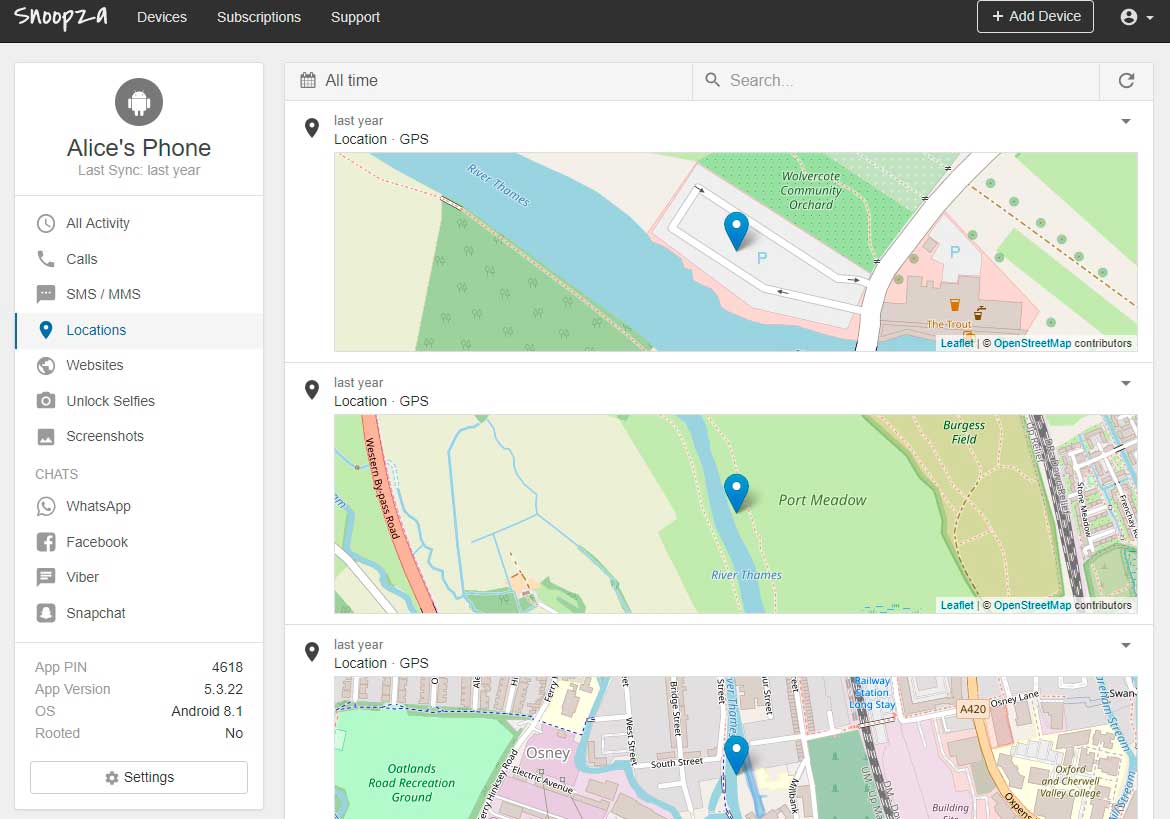The image size is (1170, 819).
Task: Click blue map marker on Osney map
Action: [x=736, y=754]
